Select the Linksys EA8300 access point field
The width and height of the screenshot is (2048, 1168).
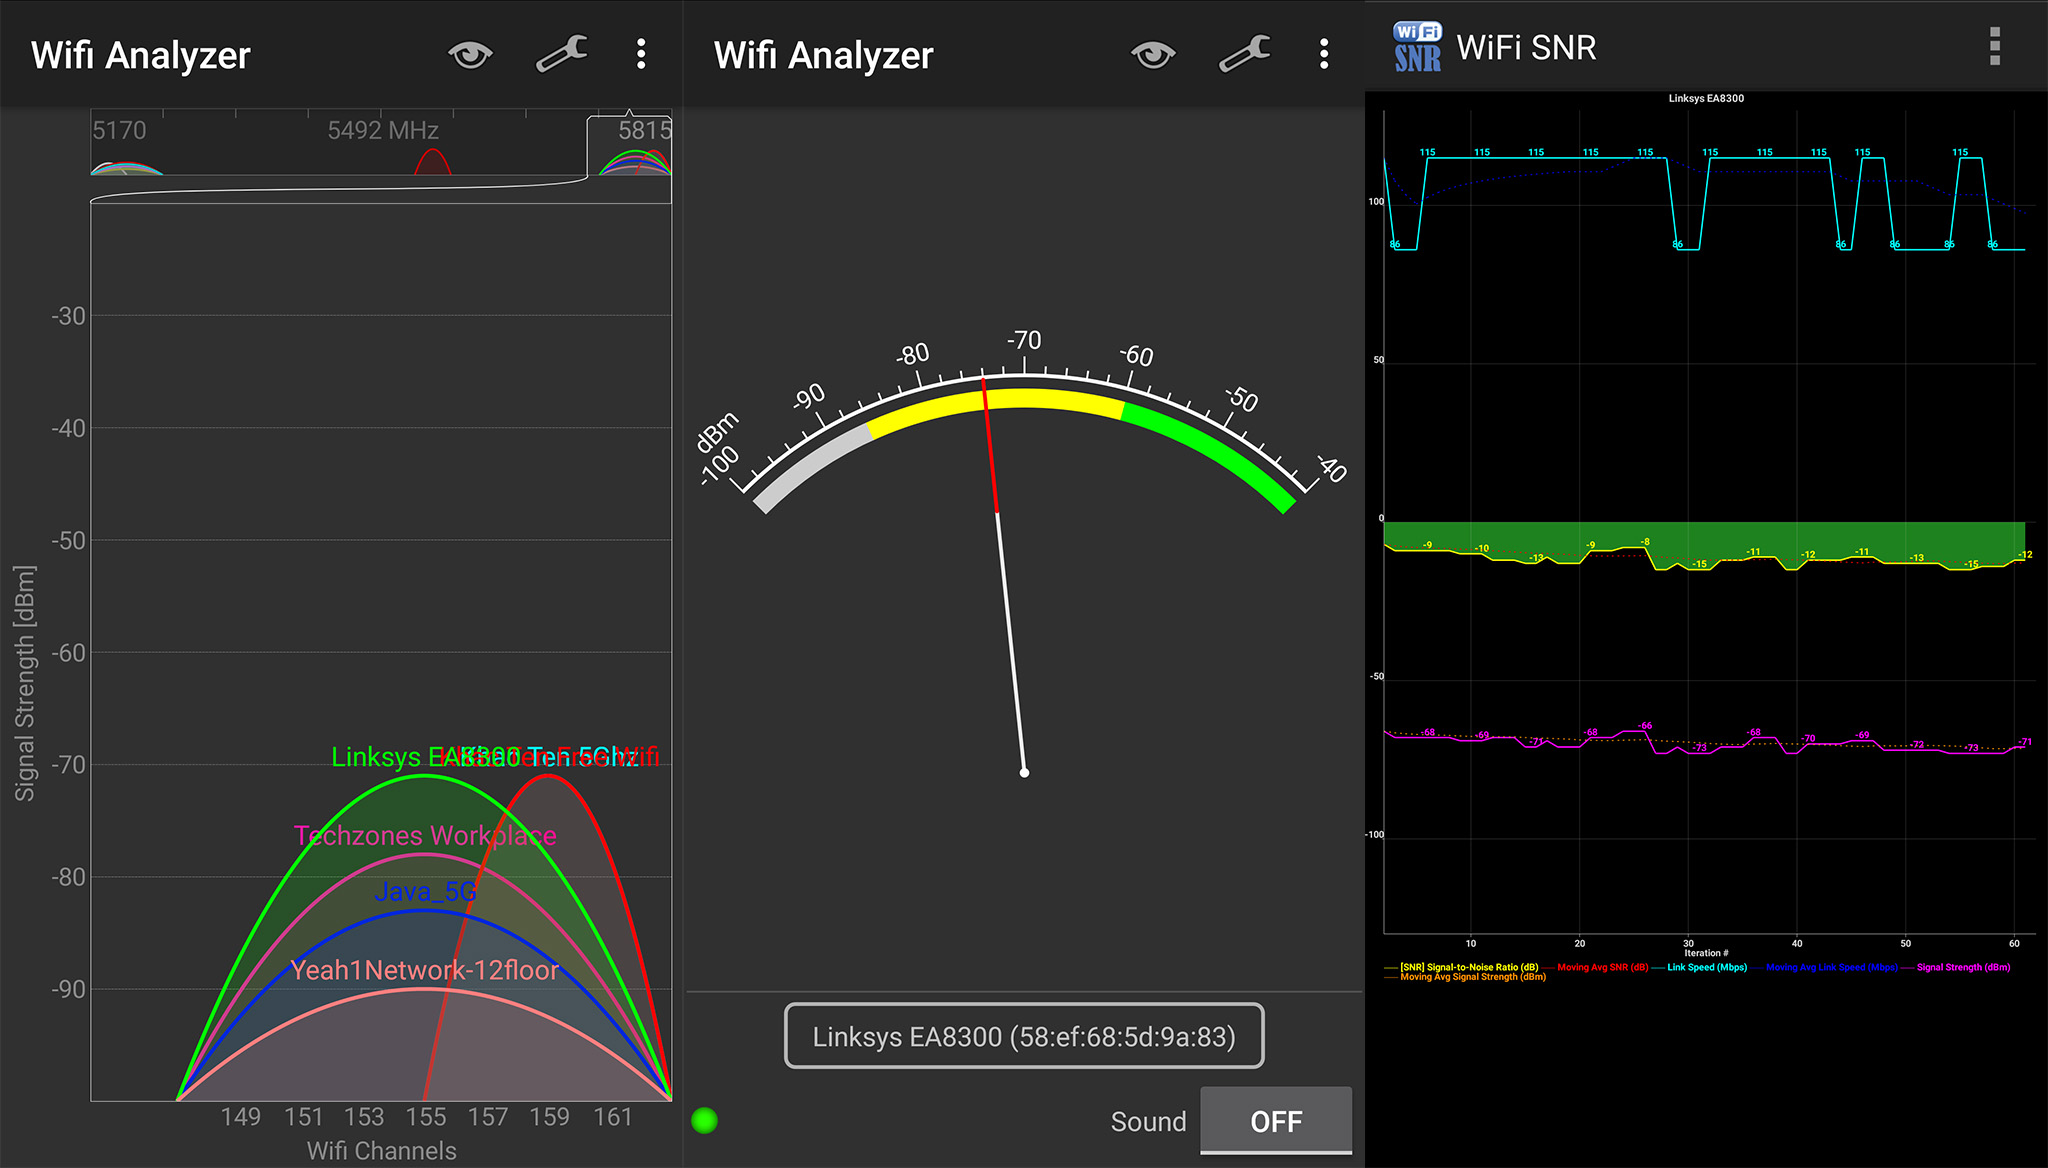click(1024, 1036)
